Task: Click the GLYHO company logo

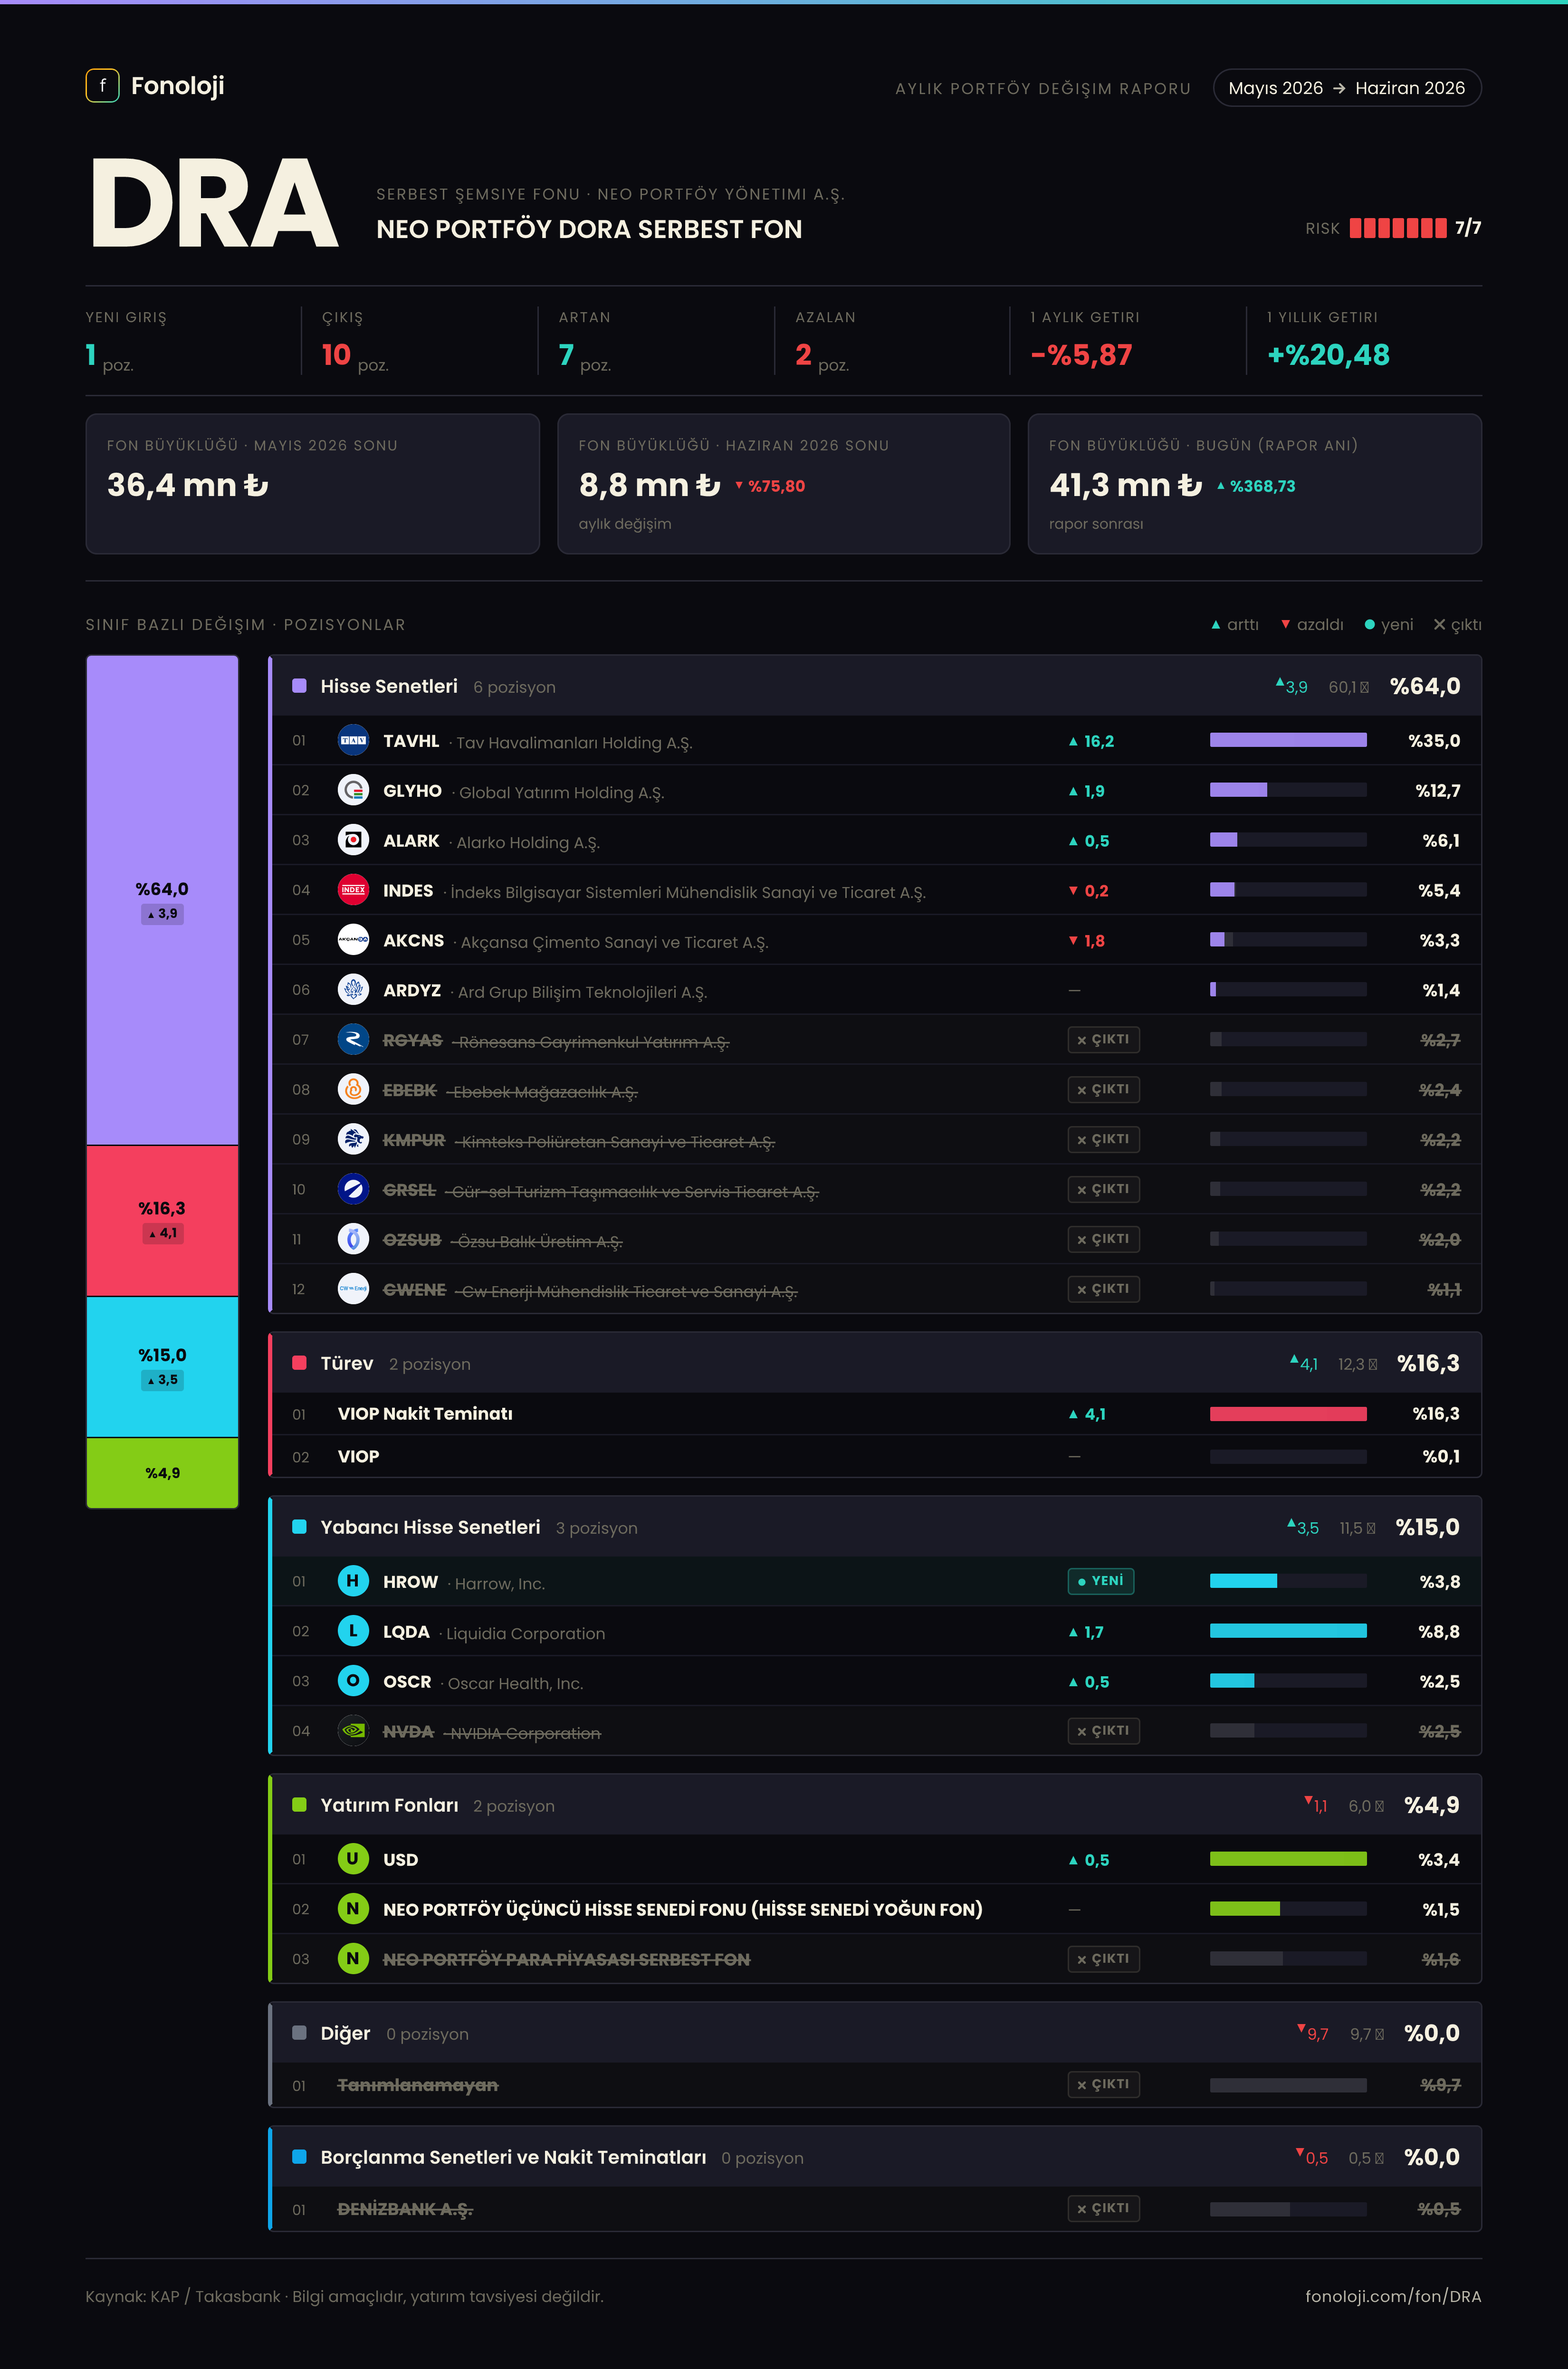Action: 353,790
